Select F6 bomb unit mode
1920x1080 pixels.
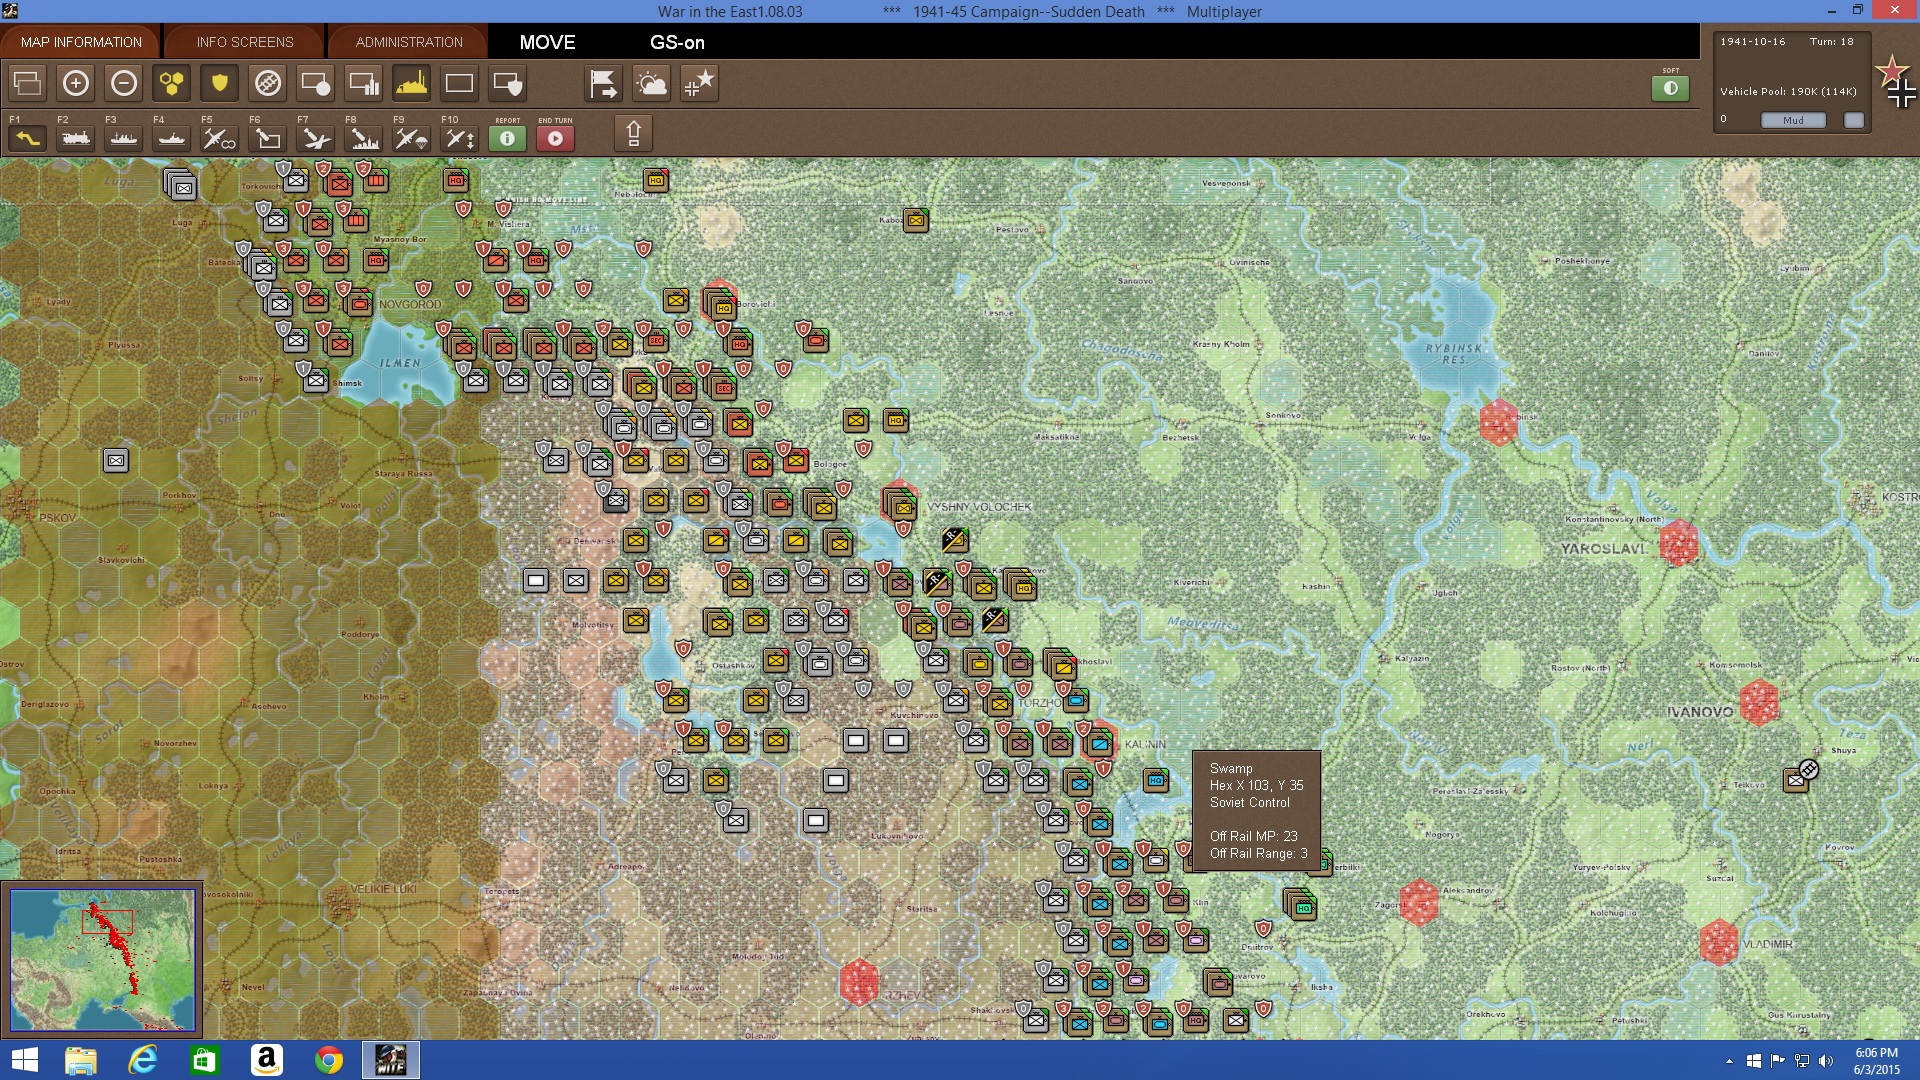pyautogui.click(x=268, y=138)
